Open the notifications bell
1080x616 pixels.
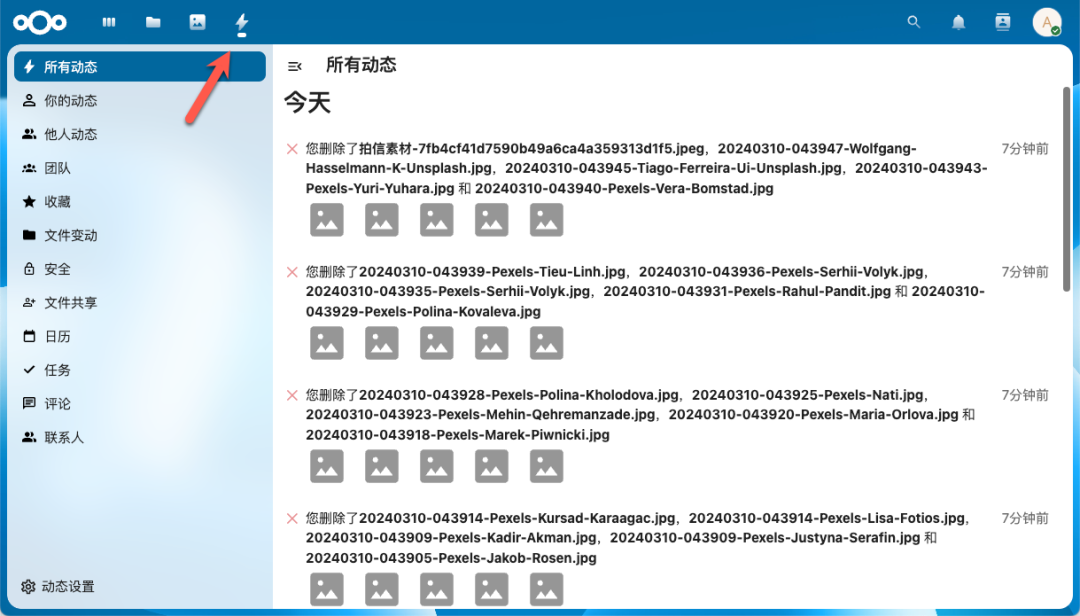click(957, 21)
